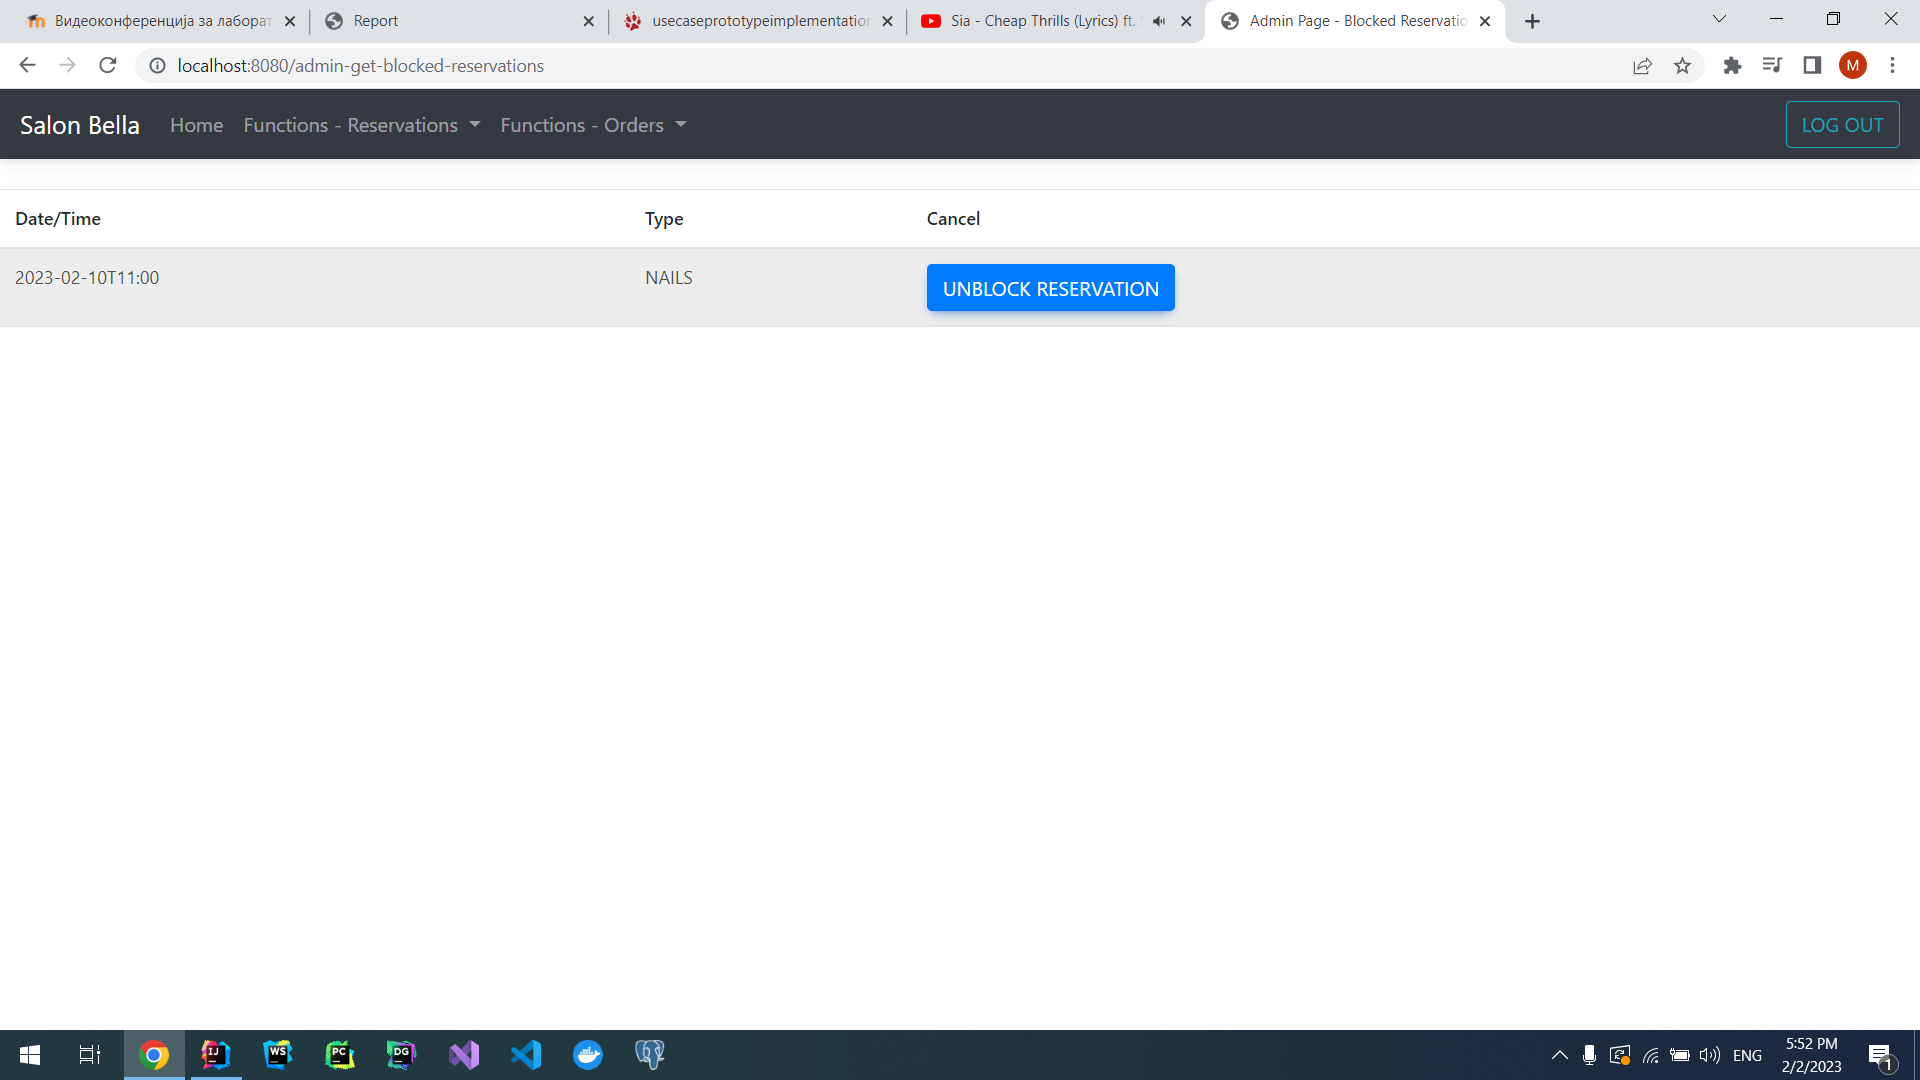Viewport: 1920px width, 1080px height.
Task: Expand Functions - Reservations dropdown
Action: coord(362,125)
